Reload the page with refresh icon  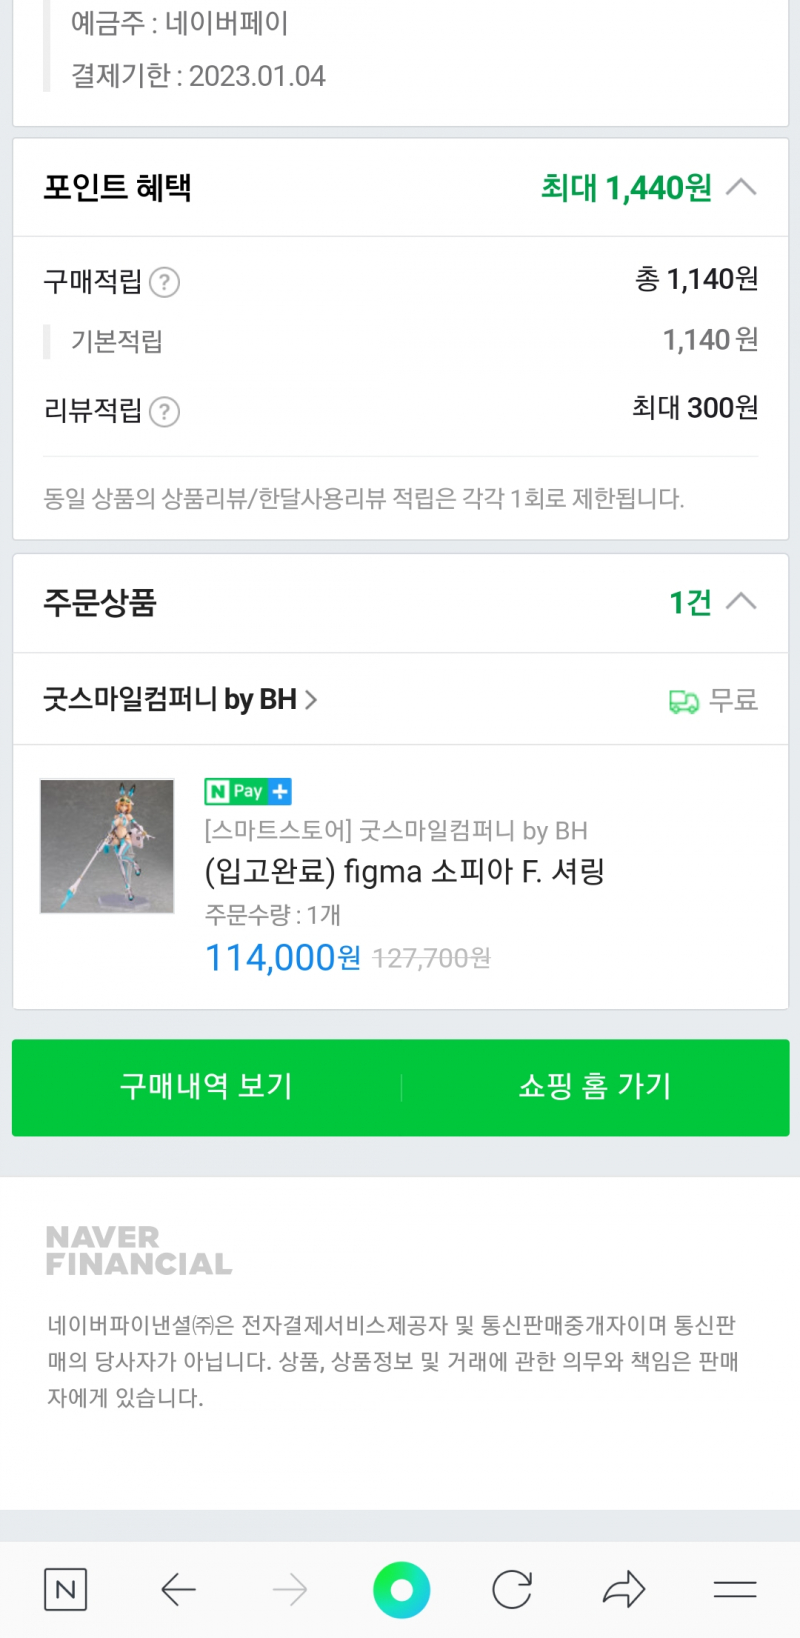tap(512, 1589)
